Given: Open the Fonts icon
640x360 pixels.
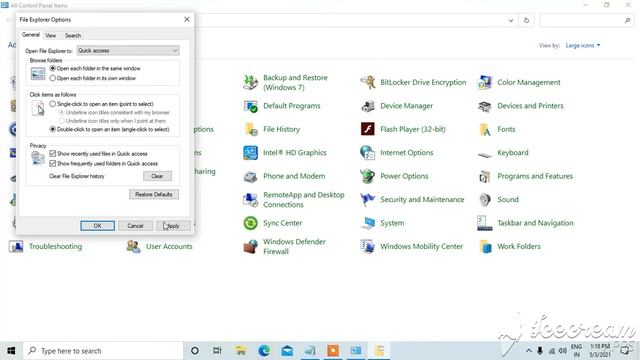Looking at the screenshot, I should (x=484, y=129).
